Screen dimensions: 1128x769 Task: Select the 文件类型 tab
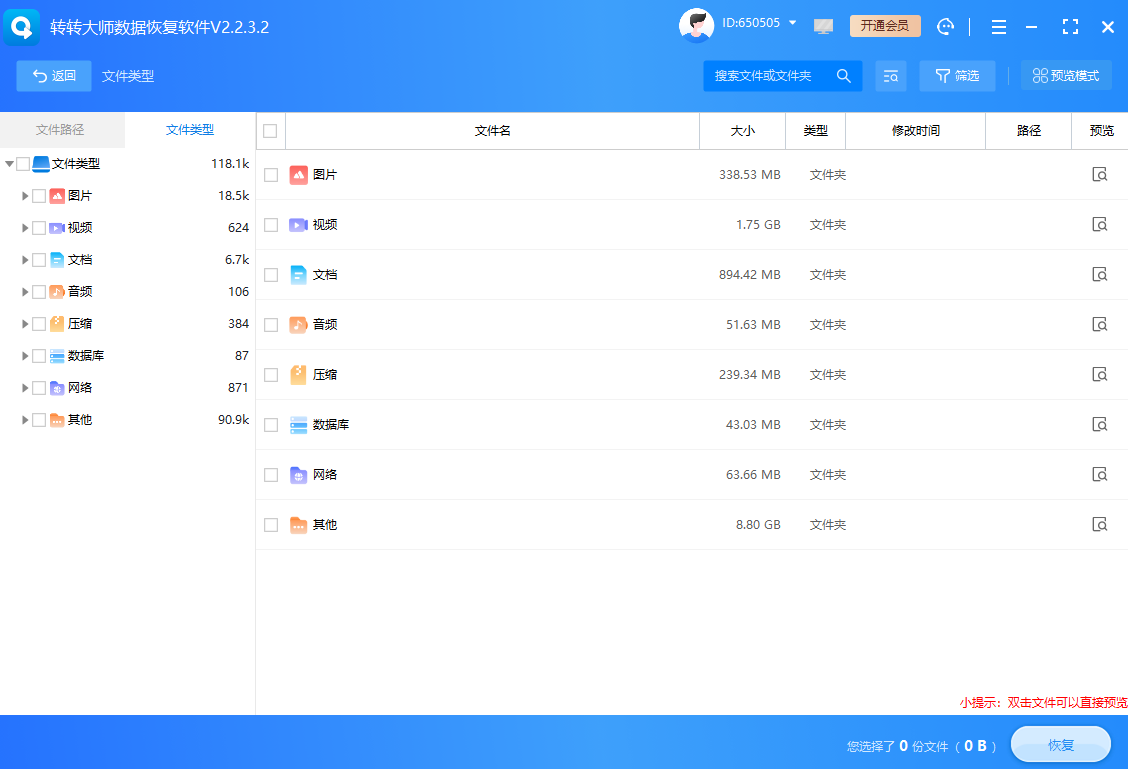pyautogui.click(x=189, y=130)
